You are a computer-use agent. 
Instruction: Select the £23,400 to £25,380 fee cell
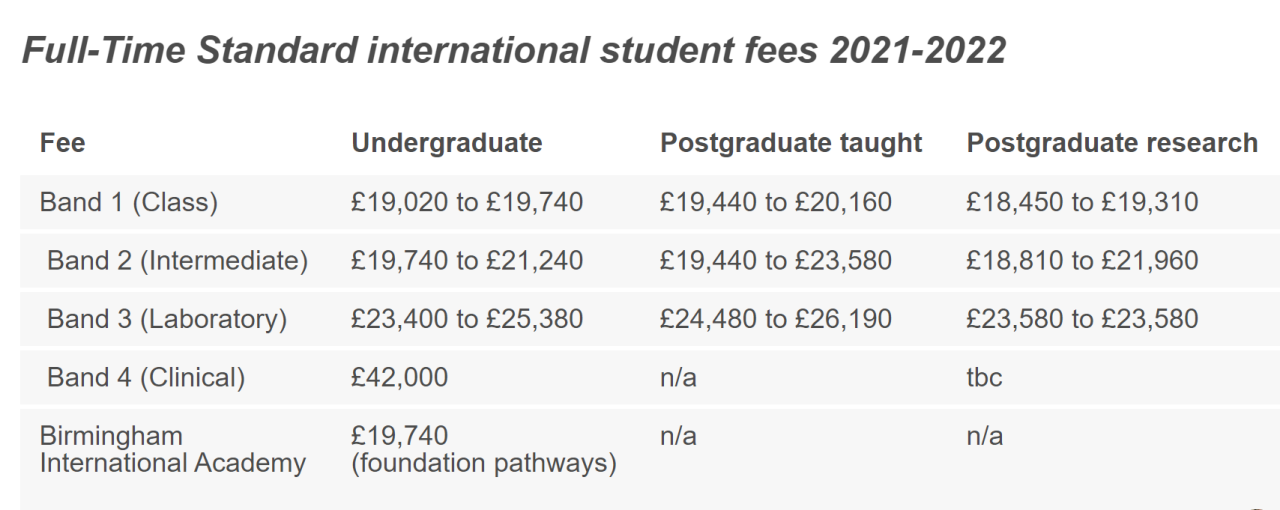[466, 319]
